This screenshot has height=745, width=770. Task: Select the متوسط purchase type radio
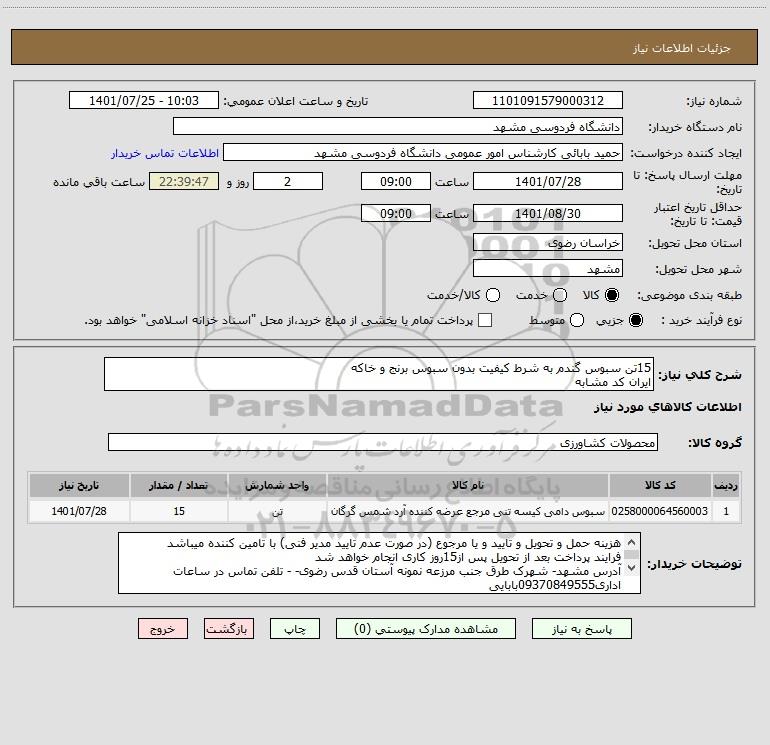577,320
